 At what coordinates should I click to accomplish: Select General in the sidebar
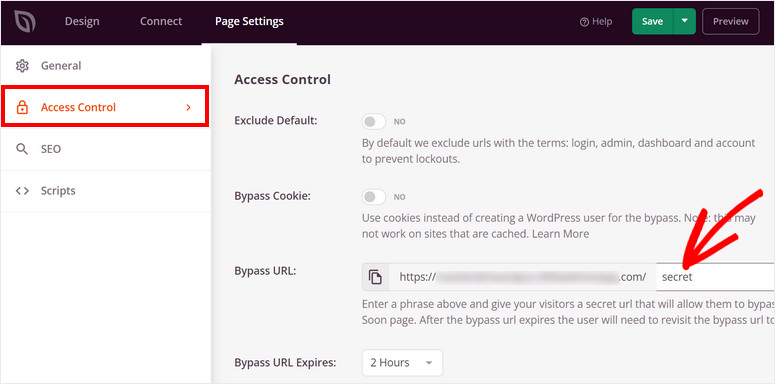point(105,66)
